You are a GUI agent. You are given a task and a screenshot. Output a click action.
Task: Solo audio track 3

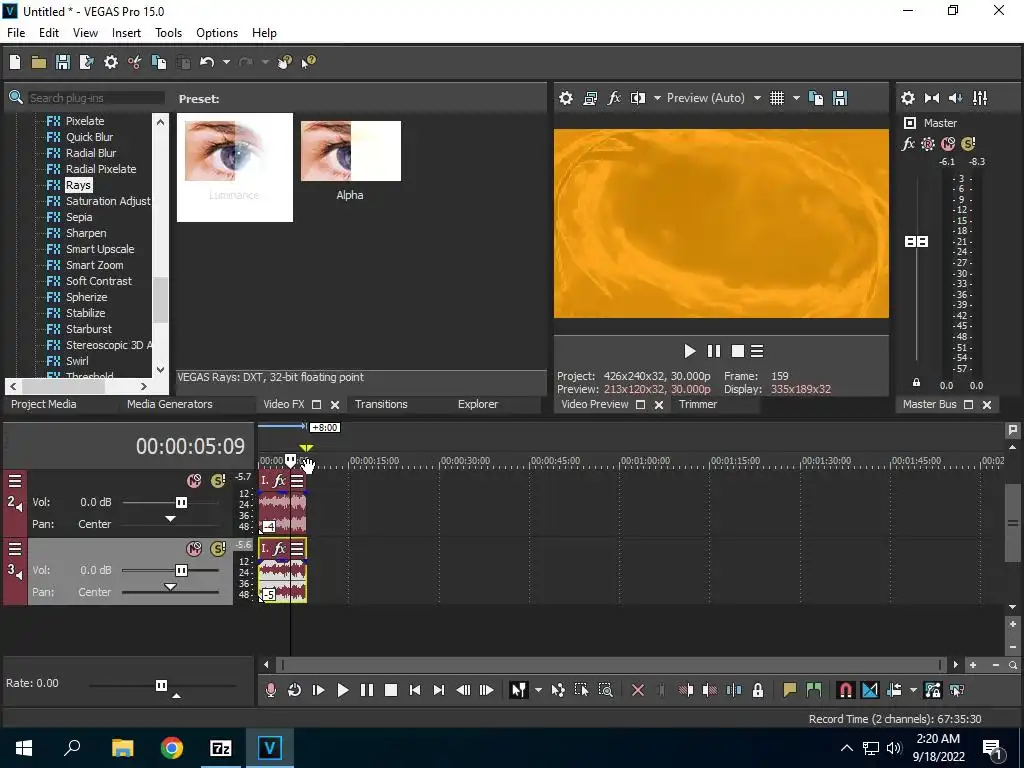coord(218,549)
